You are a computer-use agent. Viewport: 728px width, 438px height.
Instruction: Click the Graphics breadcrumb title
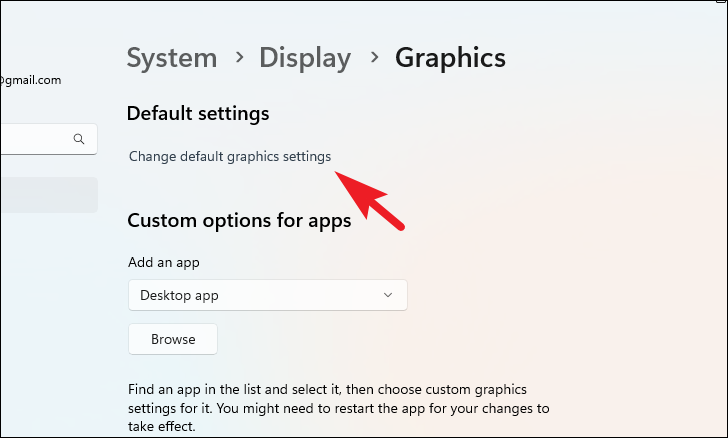pos(450,59)
